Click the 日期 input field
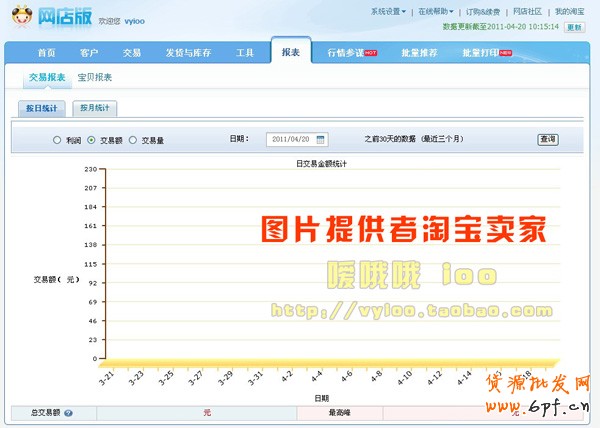600x428 pixels. coord(302,140)
